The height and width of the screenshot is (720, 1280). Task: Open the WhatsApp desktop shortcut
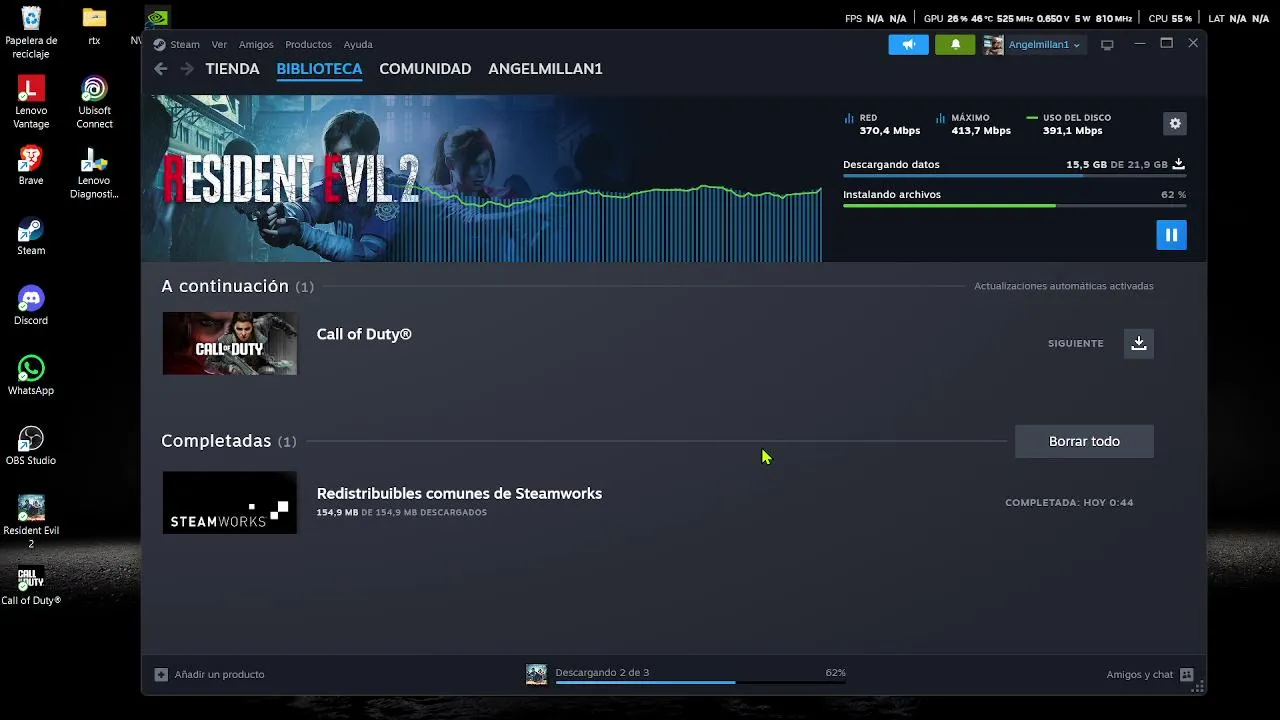click(31, 376)
